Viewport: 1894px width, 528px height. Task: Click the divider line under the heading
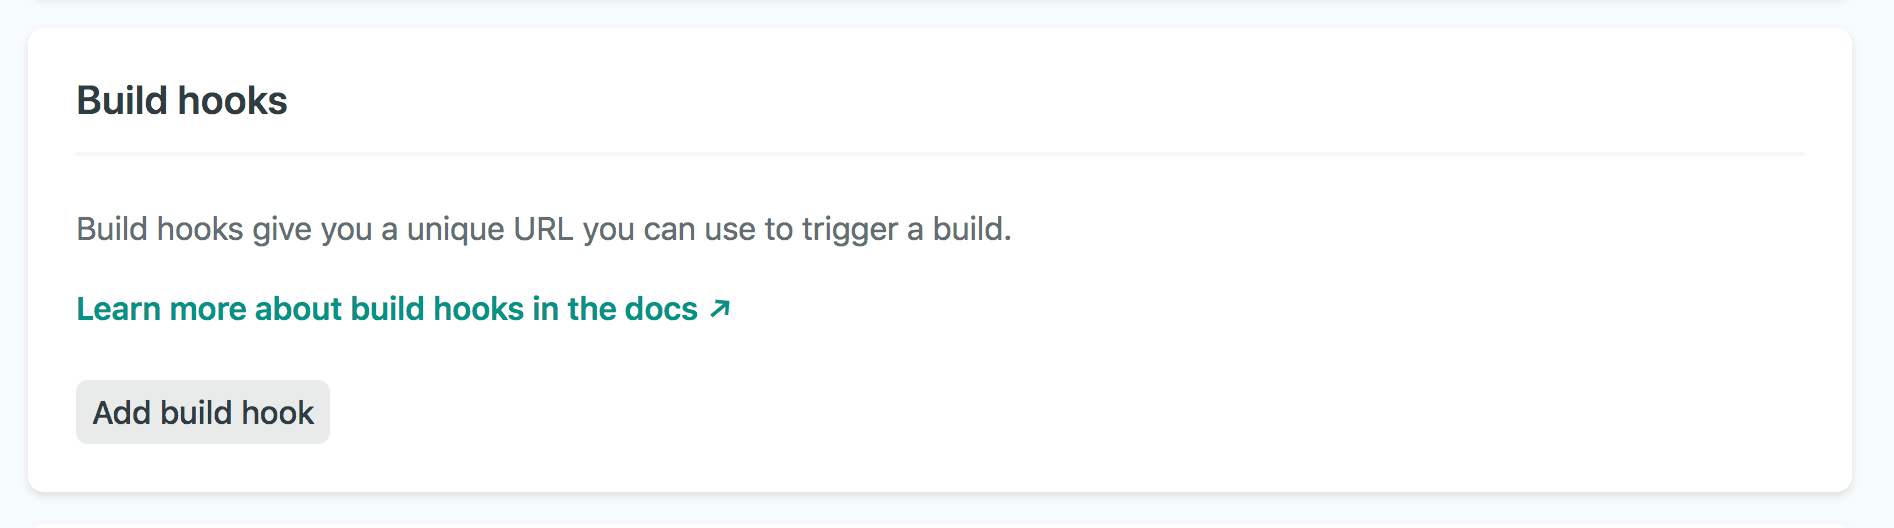coord(940,154)
